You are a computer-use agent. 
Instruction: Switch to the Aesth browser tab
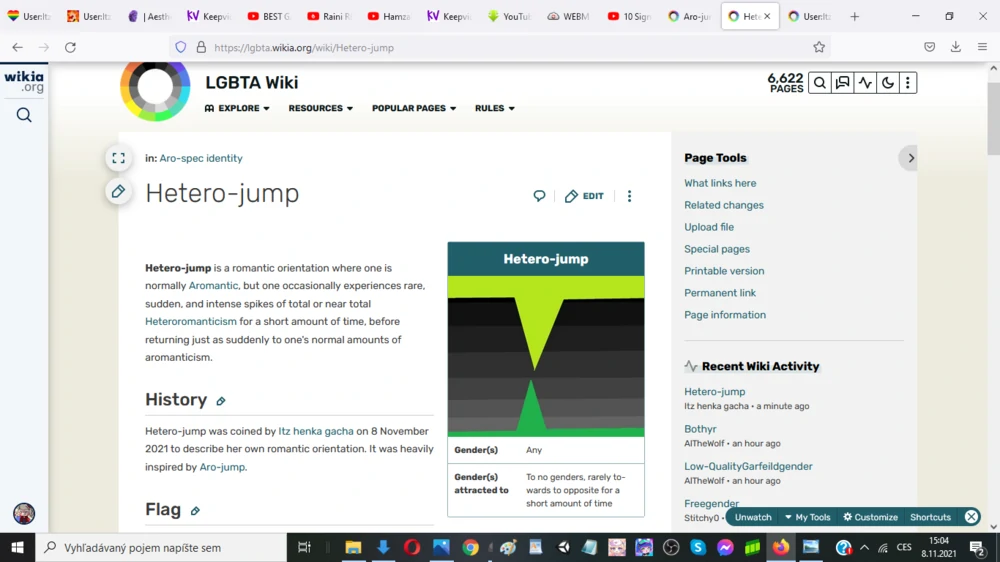[149, 17]
